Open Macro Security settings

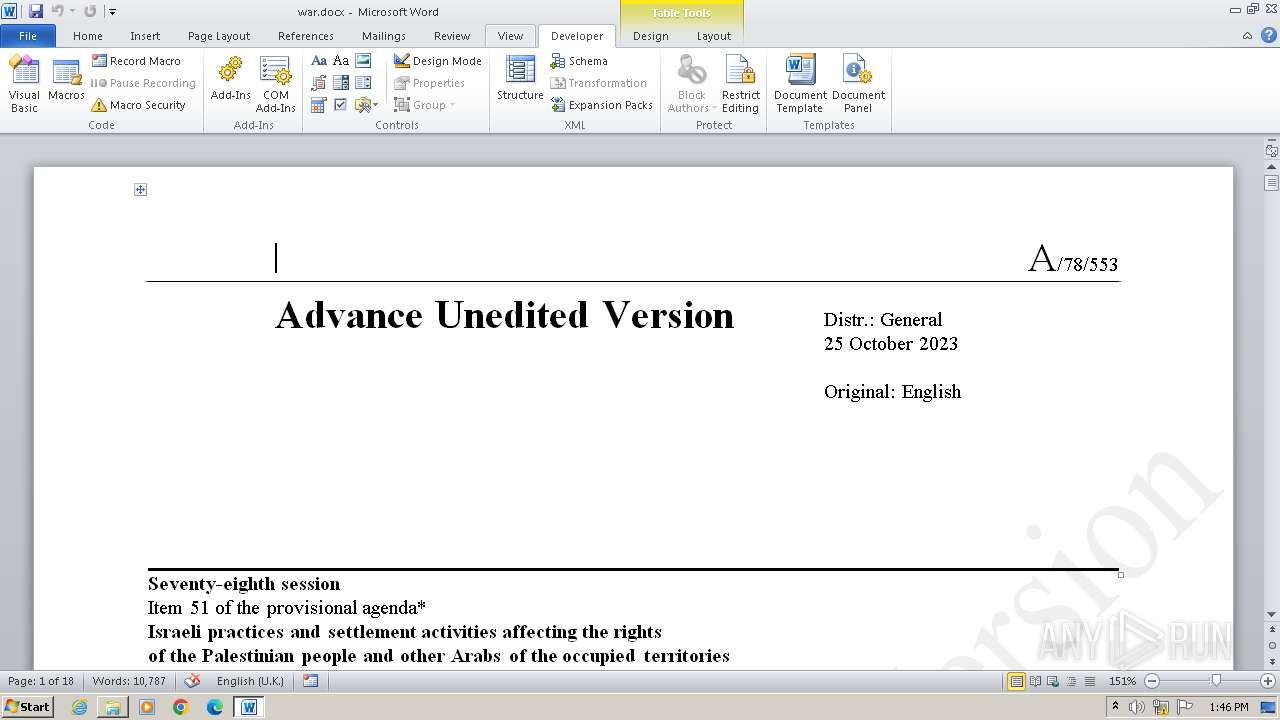pos(138,105)
